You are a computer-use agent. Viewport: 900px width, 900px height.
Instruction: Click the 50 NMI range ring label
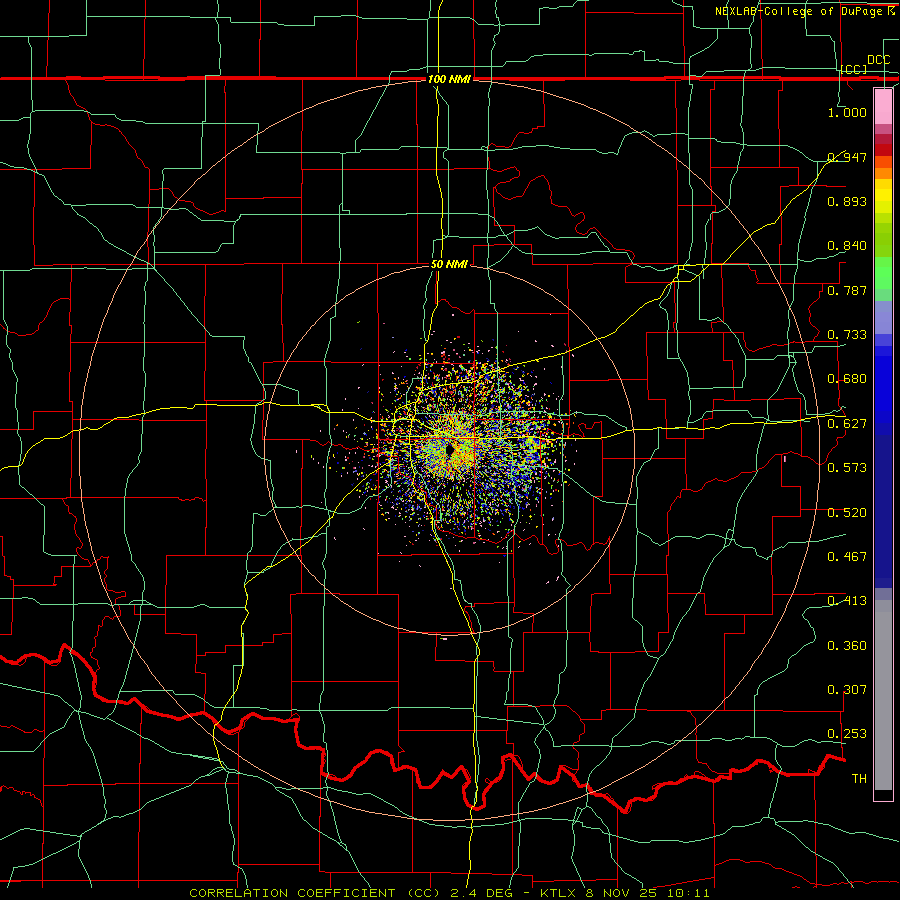(x=449, y=264)
